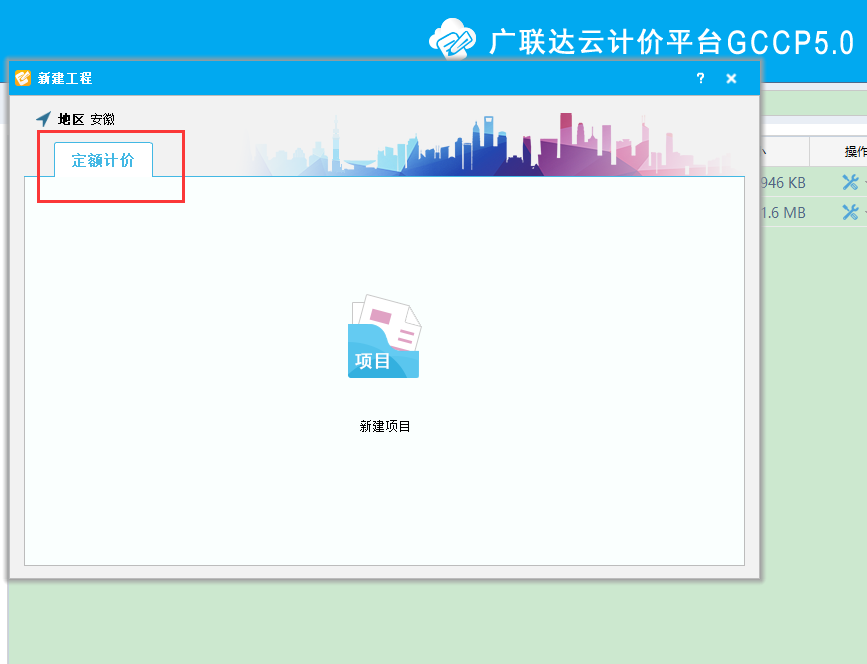Viewport: 867px width, 664px height.
Task: Click the 新建项目 label
Action: point(384,426)
